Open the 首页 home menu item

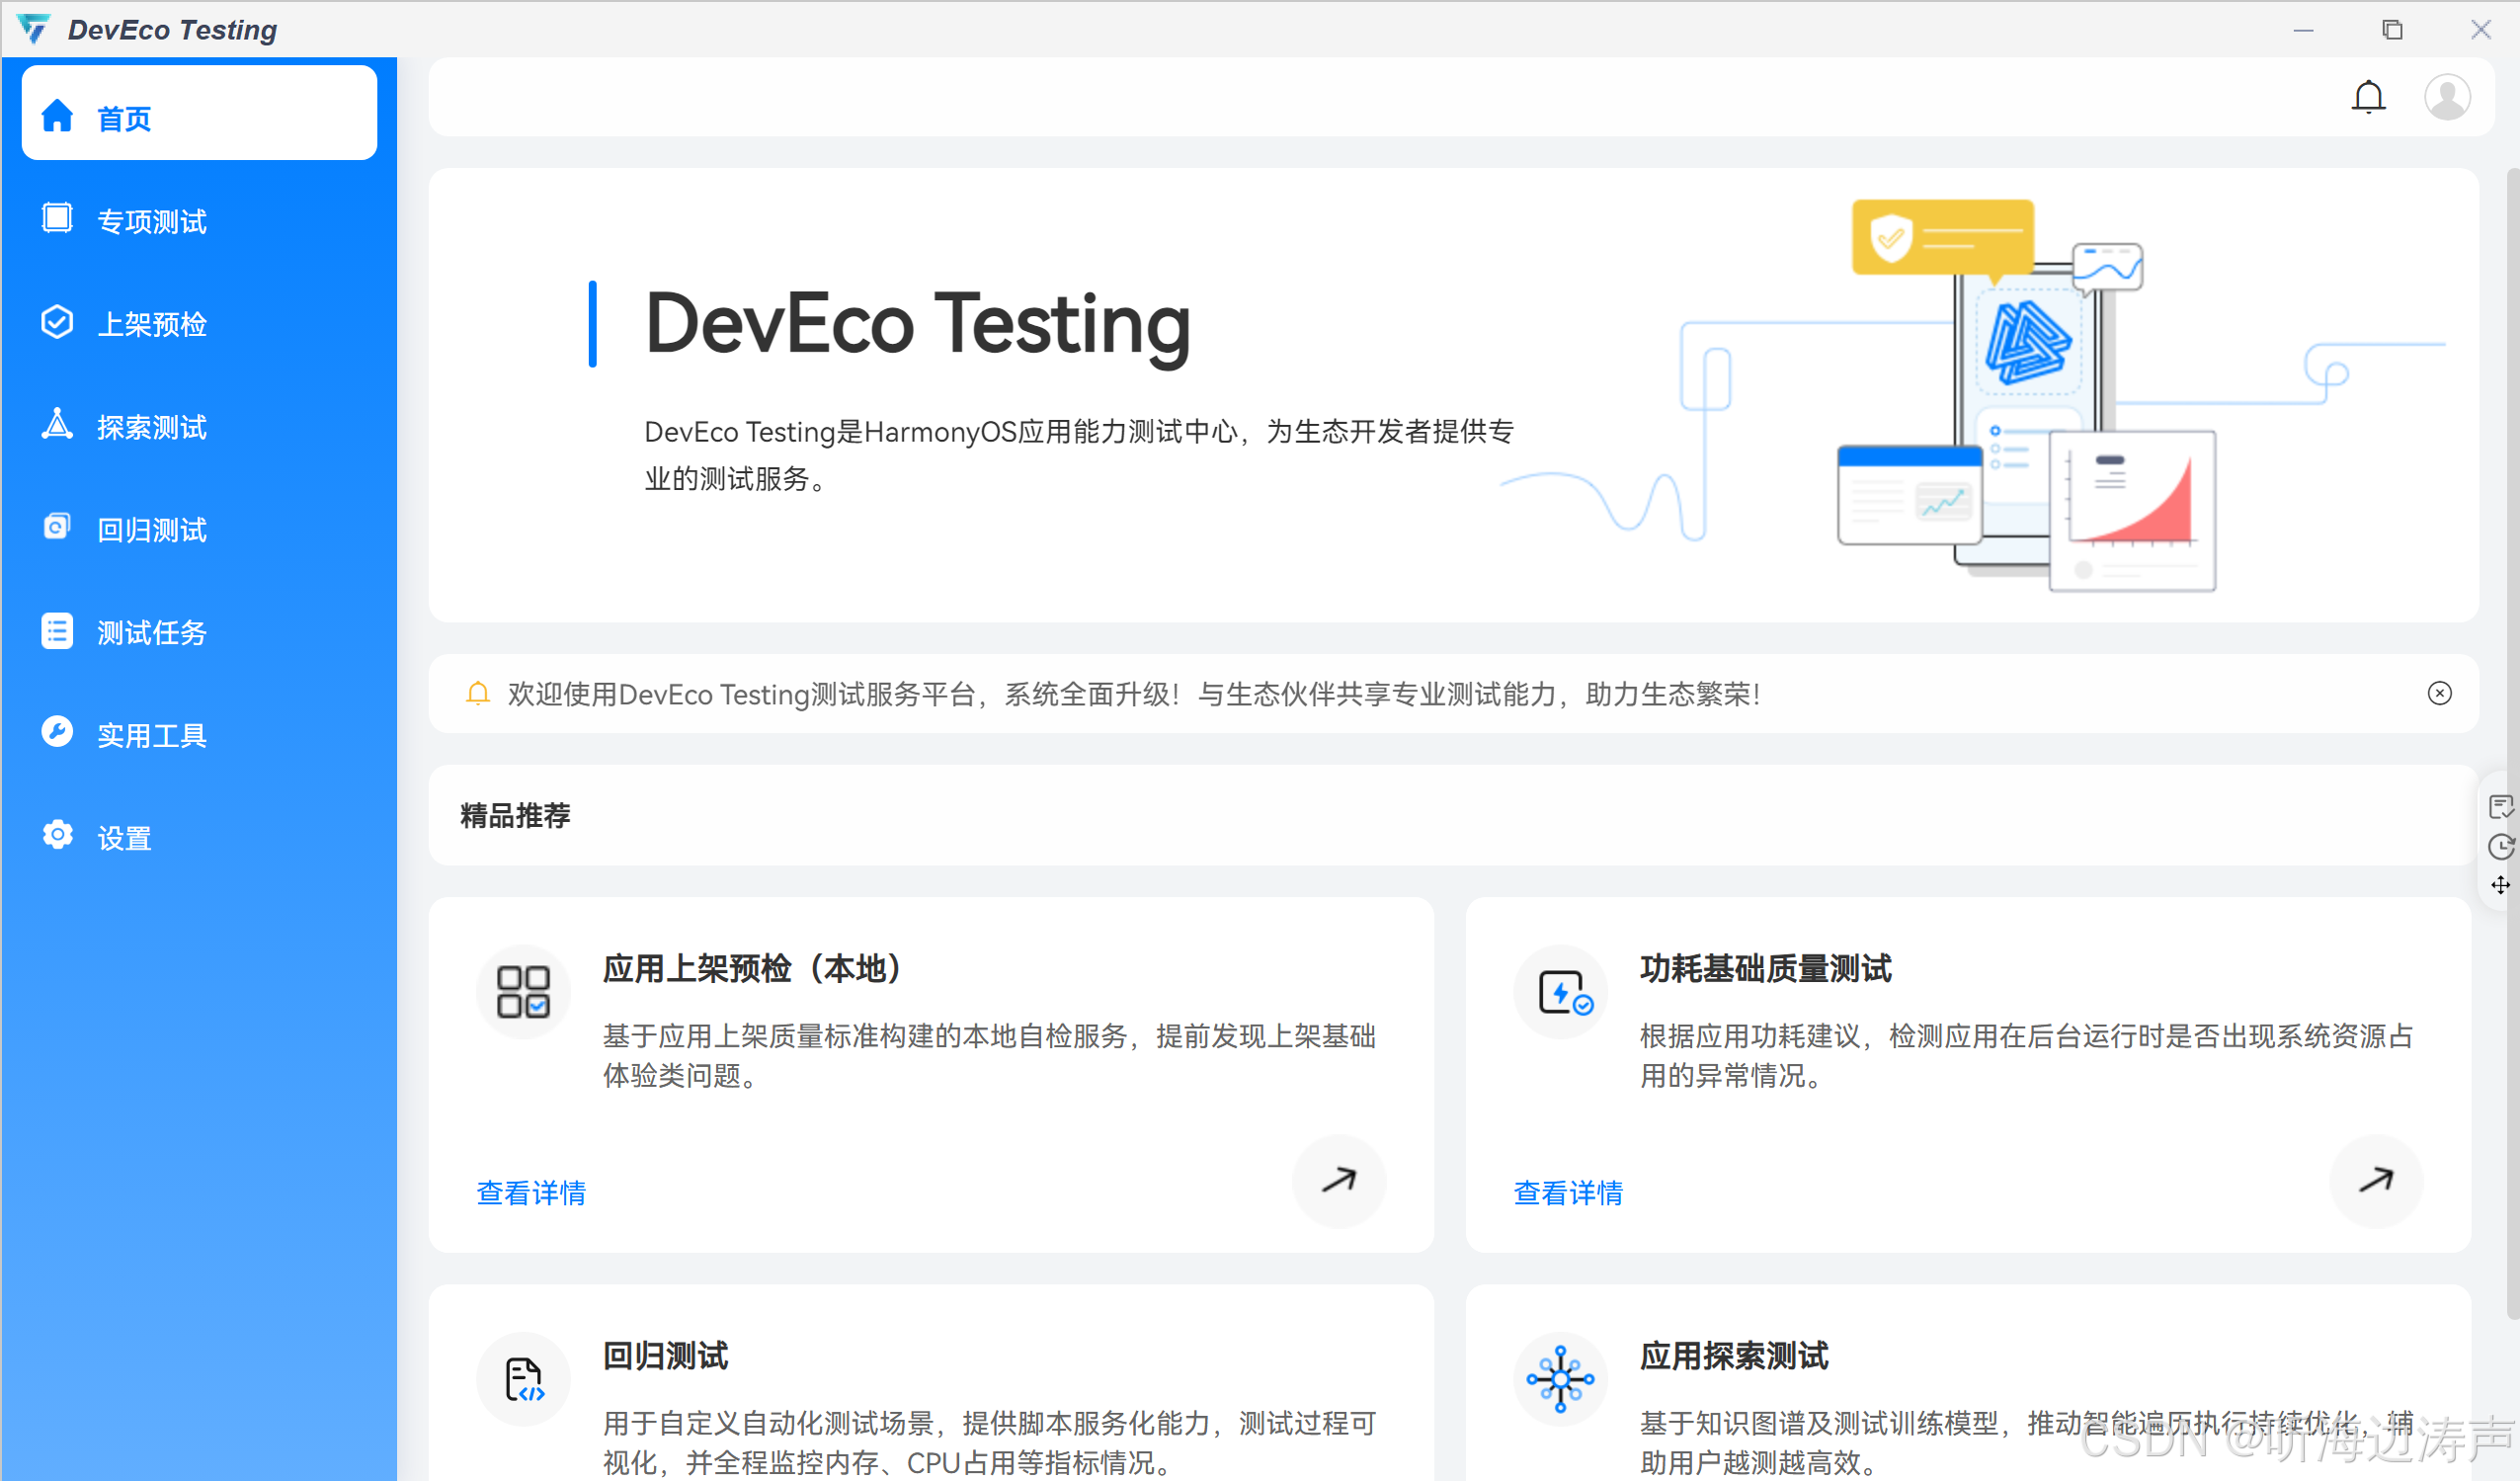(199, 114)
